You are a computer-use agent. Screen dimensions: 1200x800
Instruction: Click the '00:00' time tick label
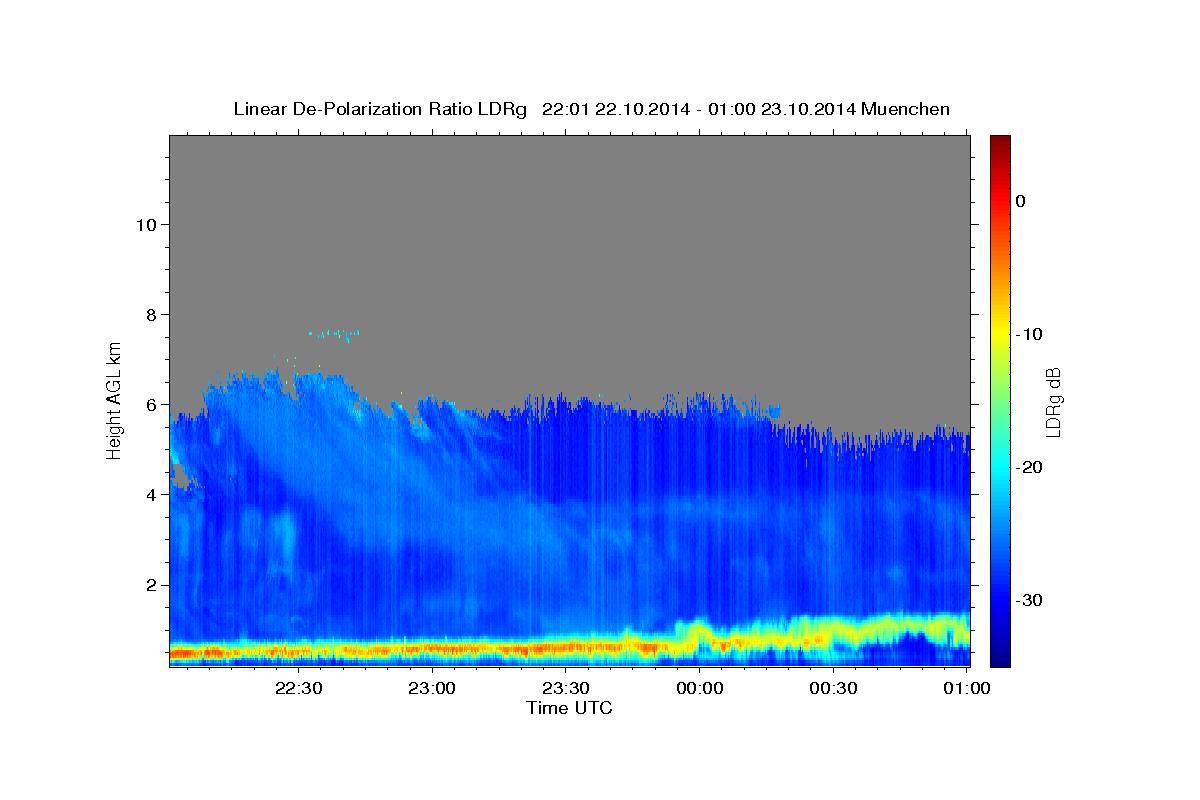700,688
